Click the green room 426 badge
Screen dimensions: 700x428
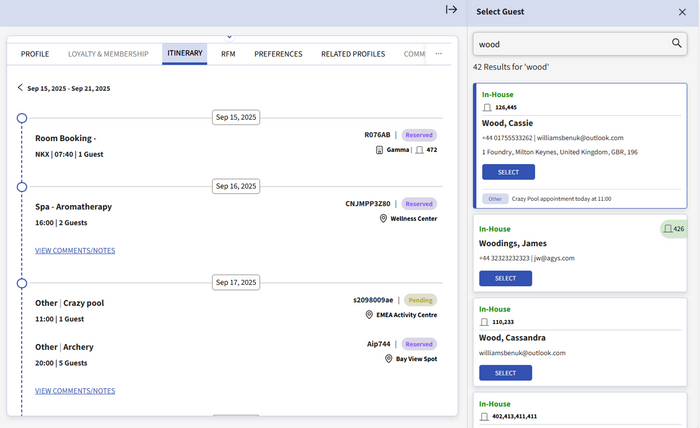[x=673, y=229]
